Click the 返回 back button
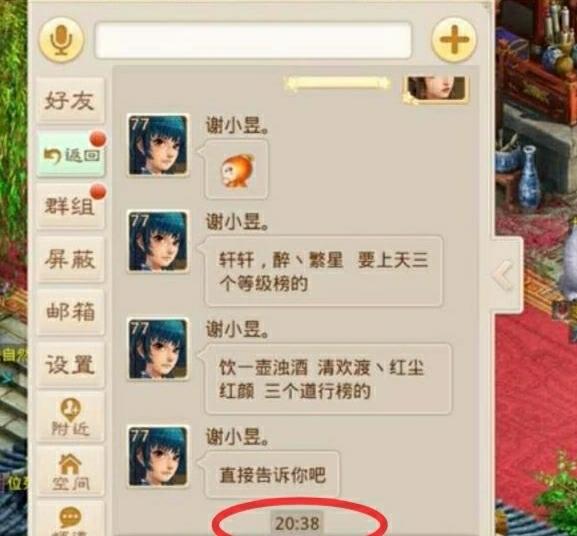 point(70,155)
